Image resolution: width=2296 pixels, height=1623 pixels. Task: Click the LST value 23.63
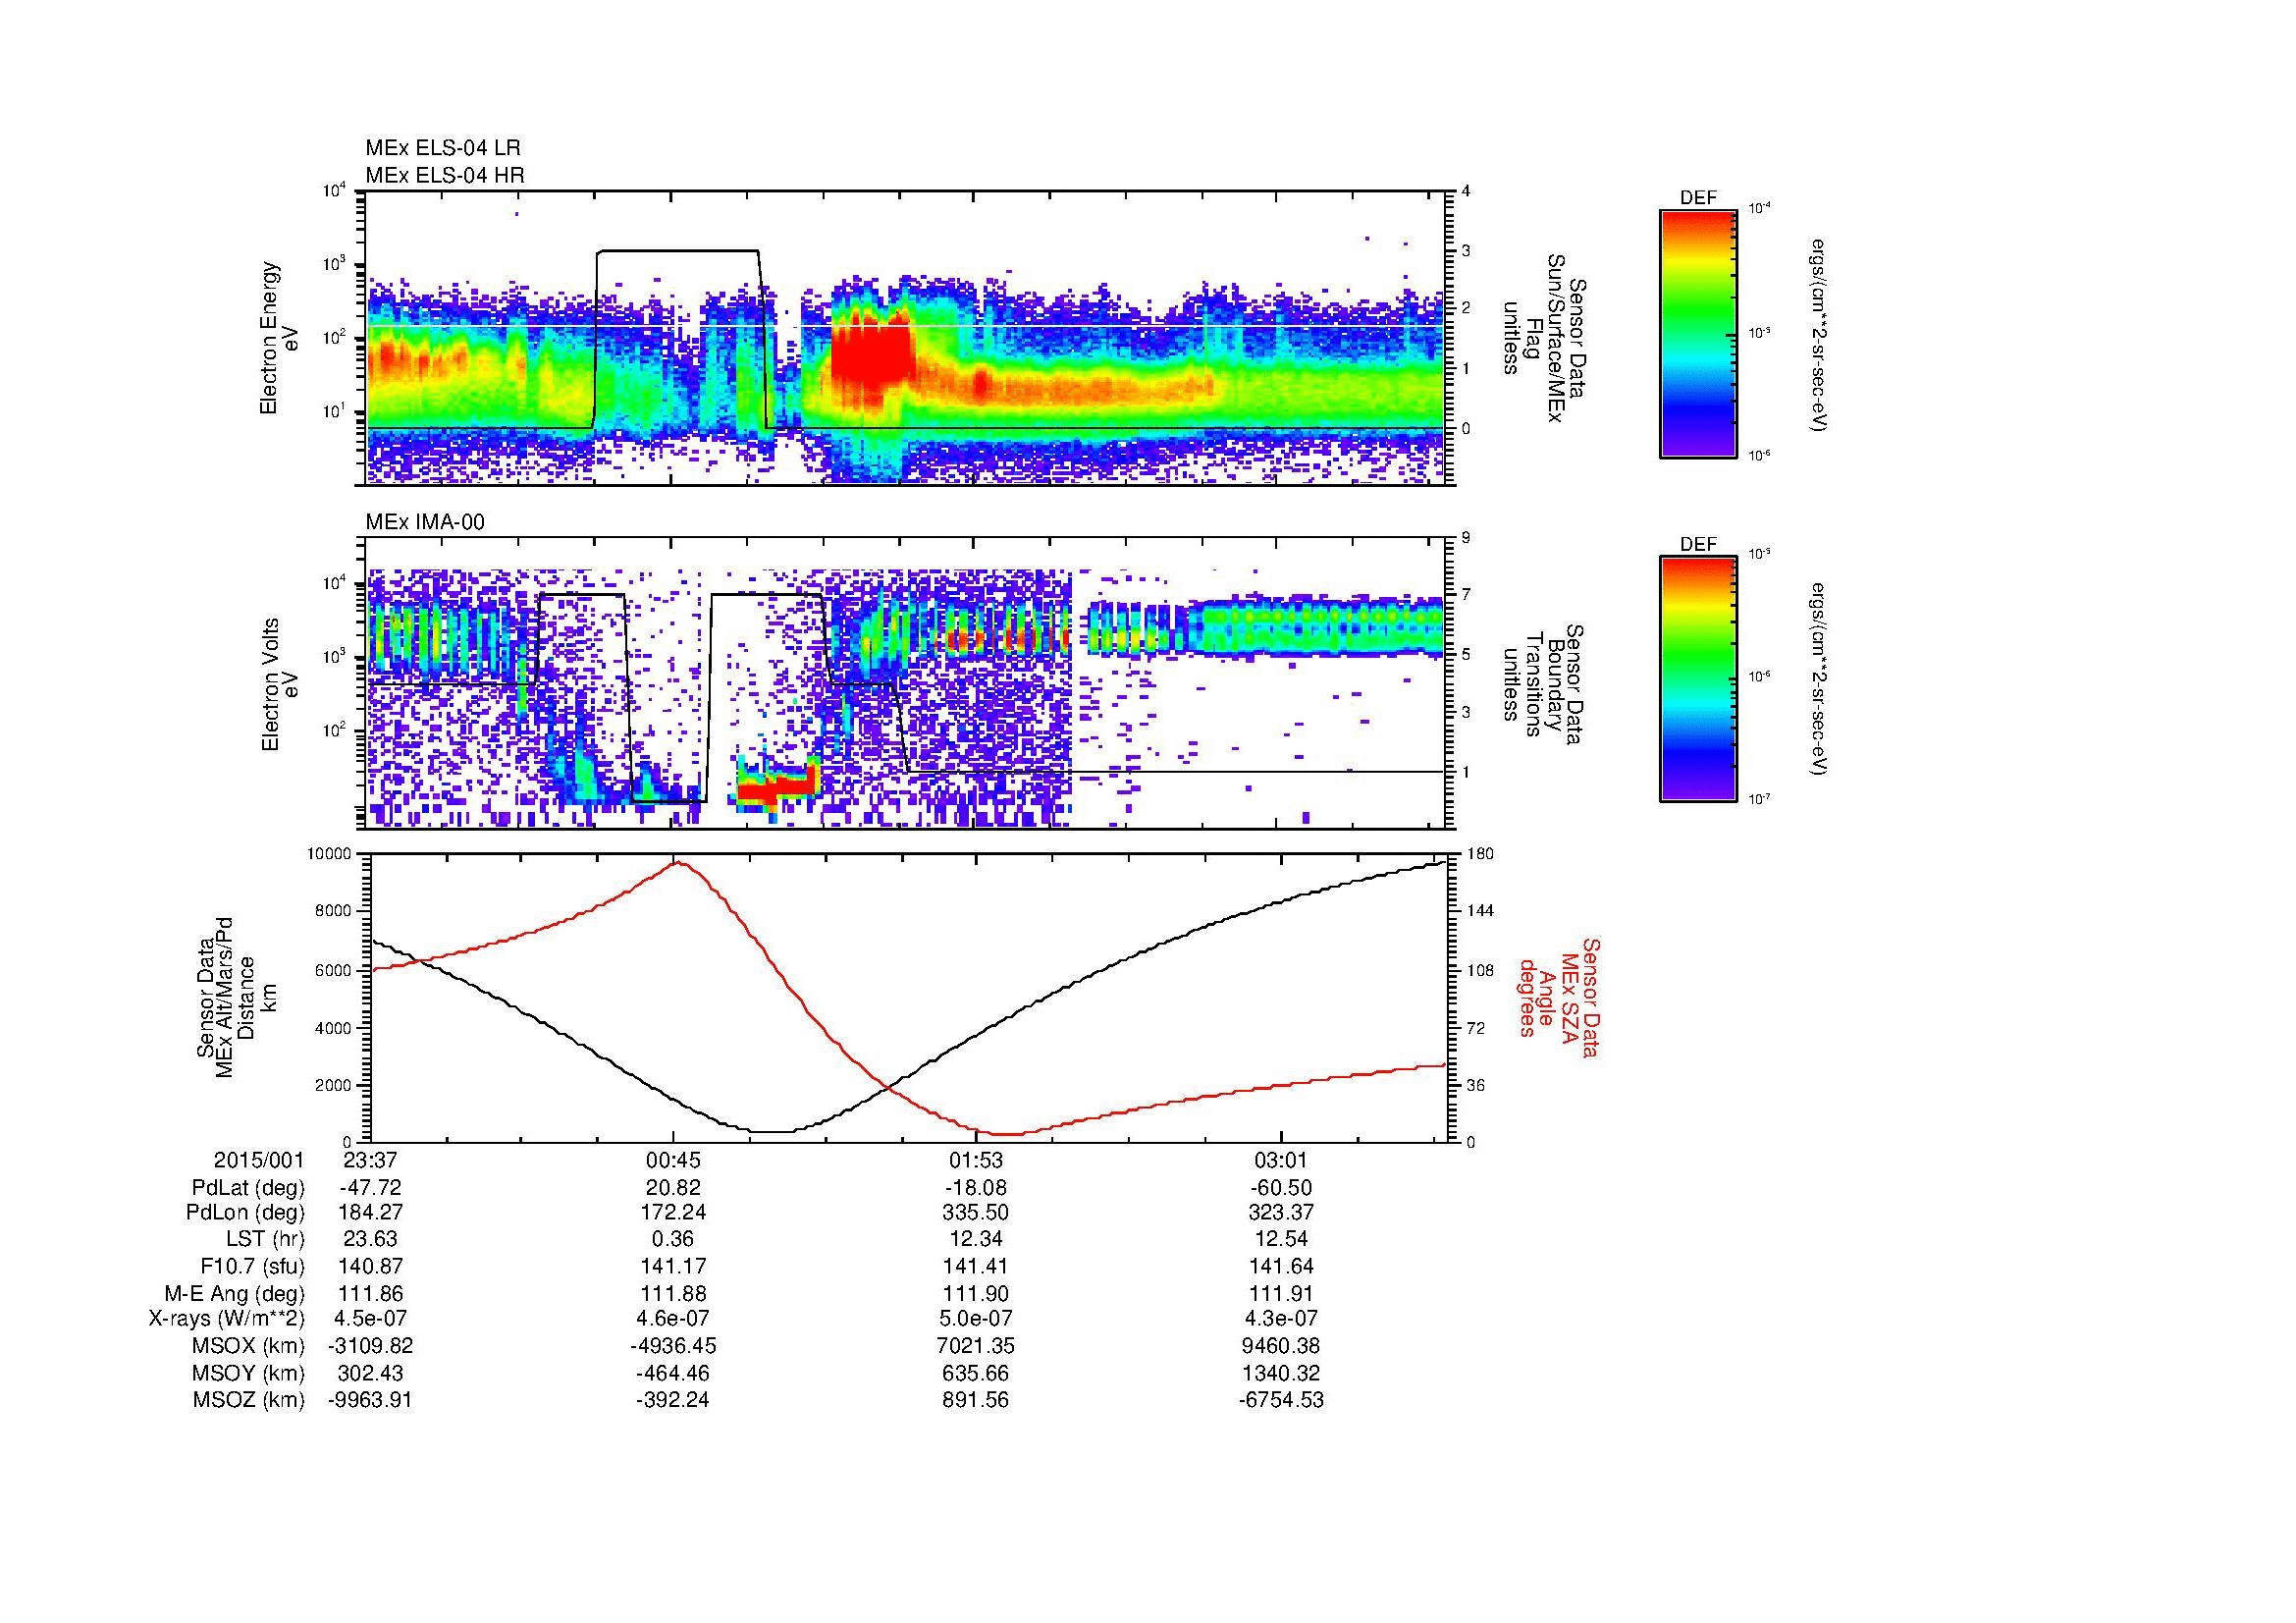coord(370,1240)
